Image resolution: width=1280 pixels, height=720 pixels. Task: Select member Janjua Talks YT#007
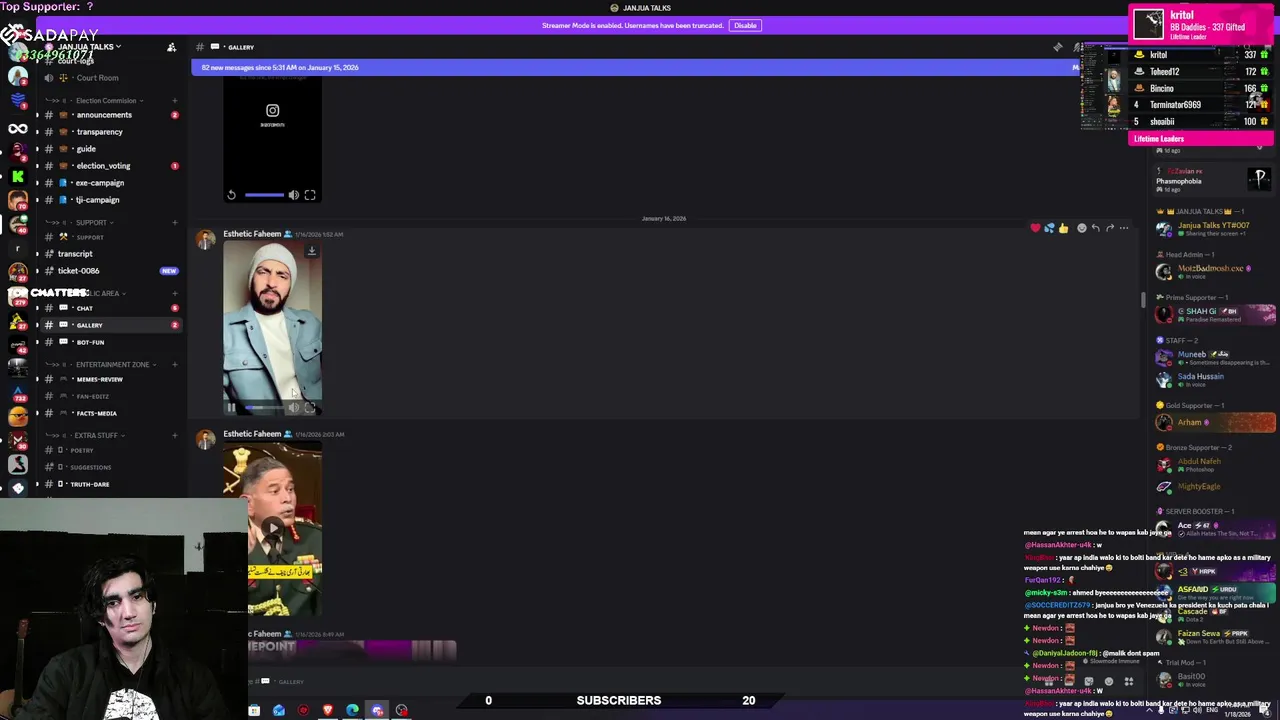point(1215,228)
